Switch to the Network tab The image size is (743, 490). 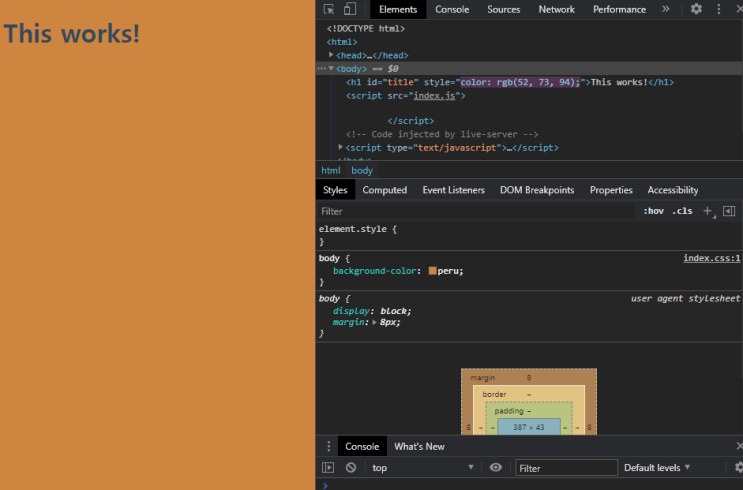tap(556, 9)
